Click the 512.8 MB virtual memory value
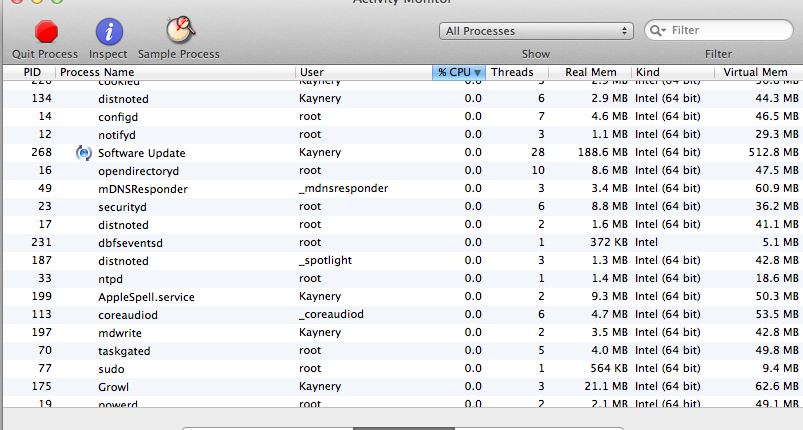The height and width of the screenshot is (430, 803). [x=773, y=153]
